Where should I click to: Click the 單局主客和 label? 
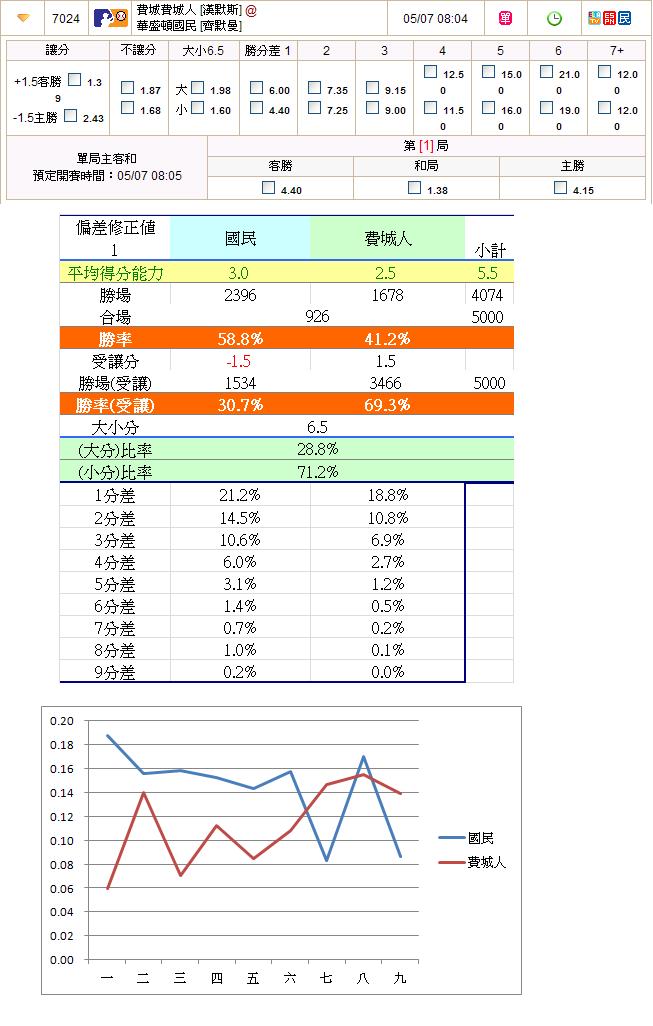[x=107, y=158]
